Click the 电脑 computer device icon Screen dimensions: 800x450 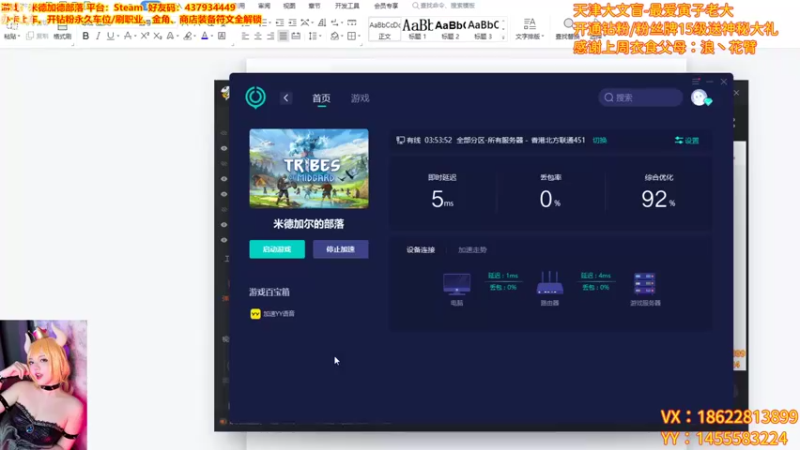[457, 284]
